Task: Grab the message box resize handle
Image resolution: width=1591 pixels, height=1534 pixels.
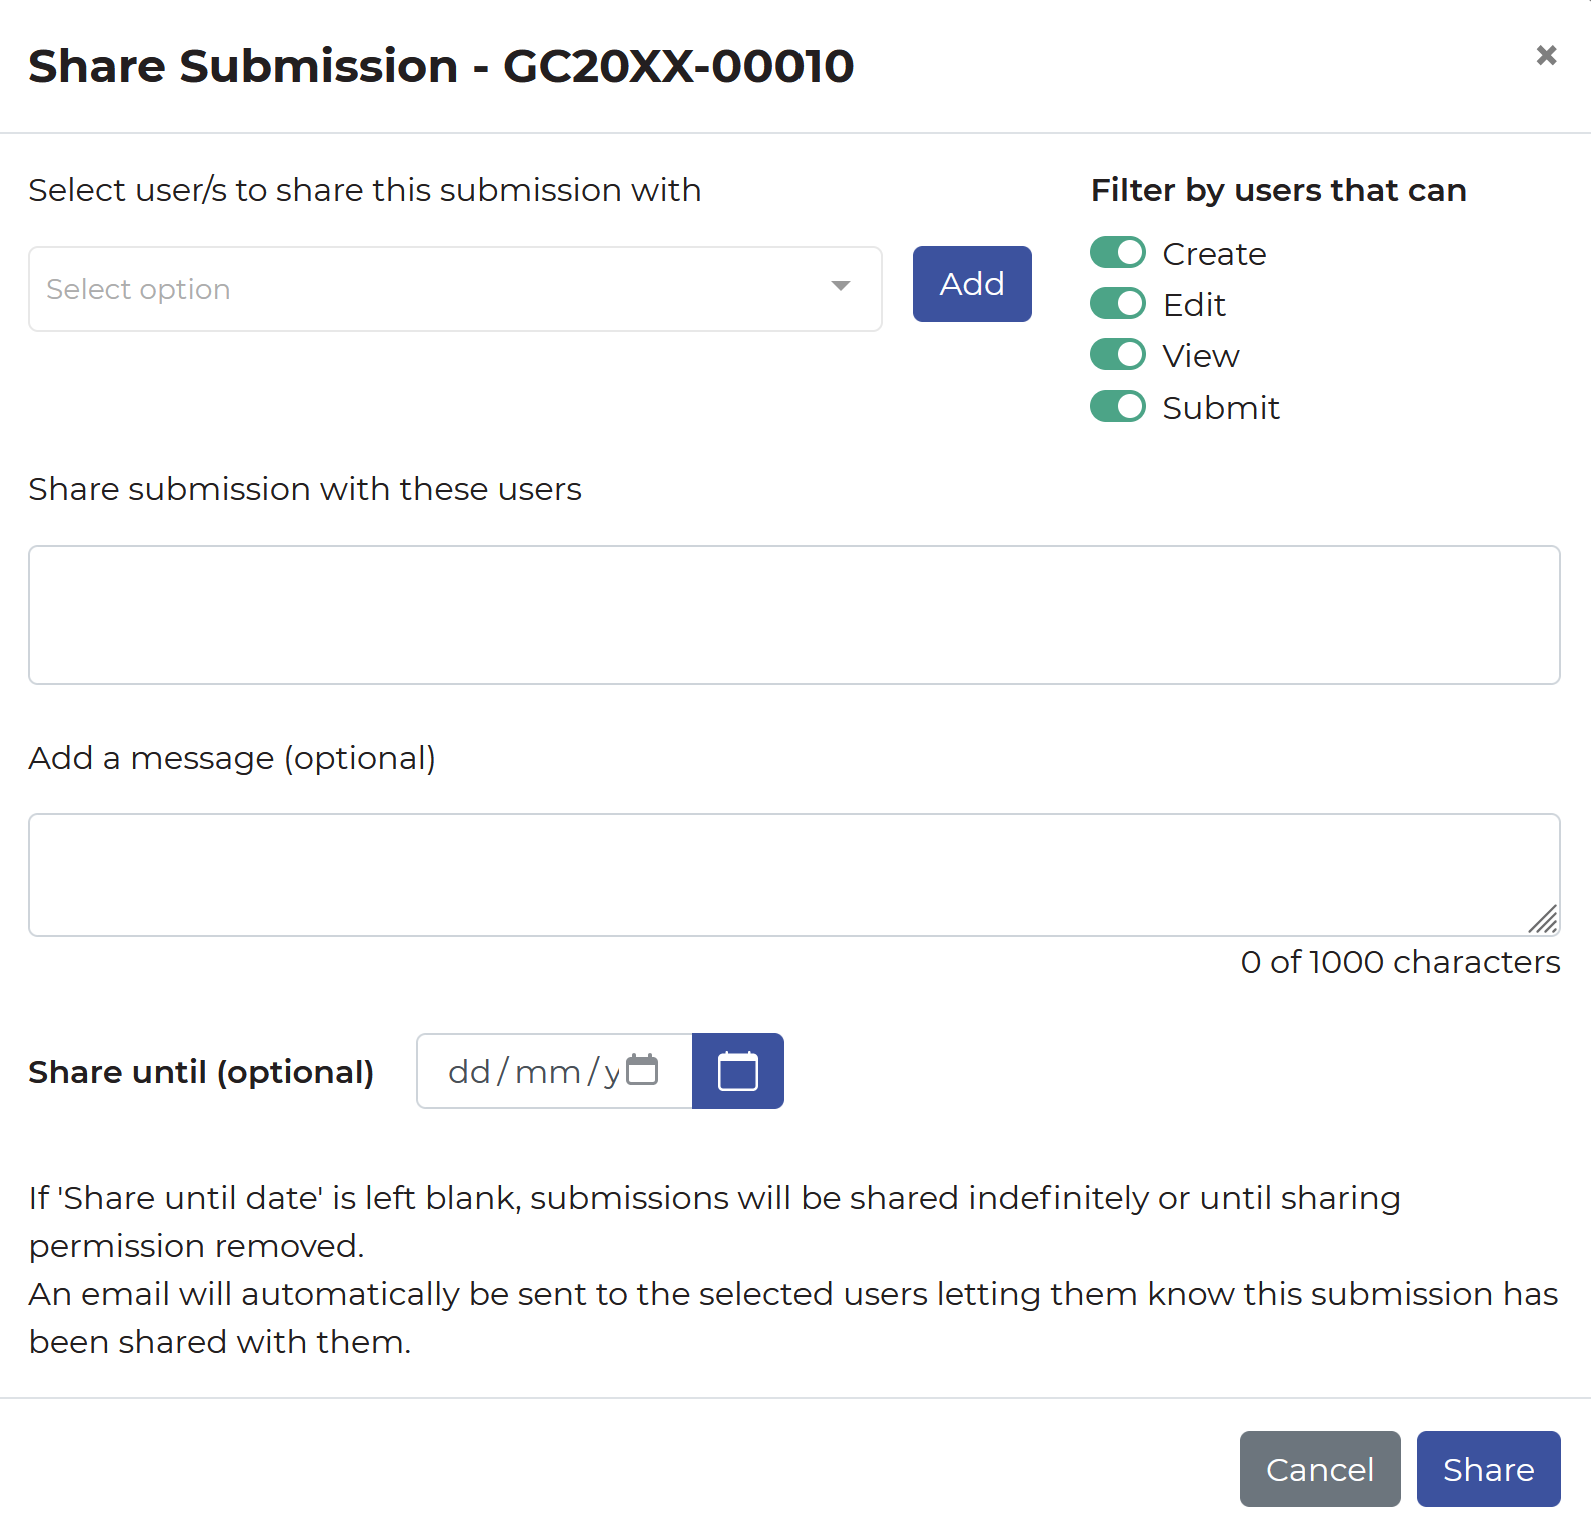Action: (x=1544, y=920)
